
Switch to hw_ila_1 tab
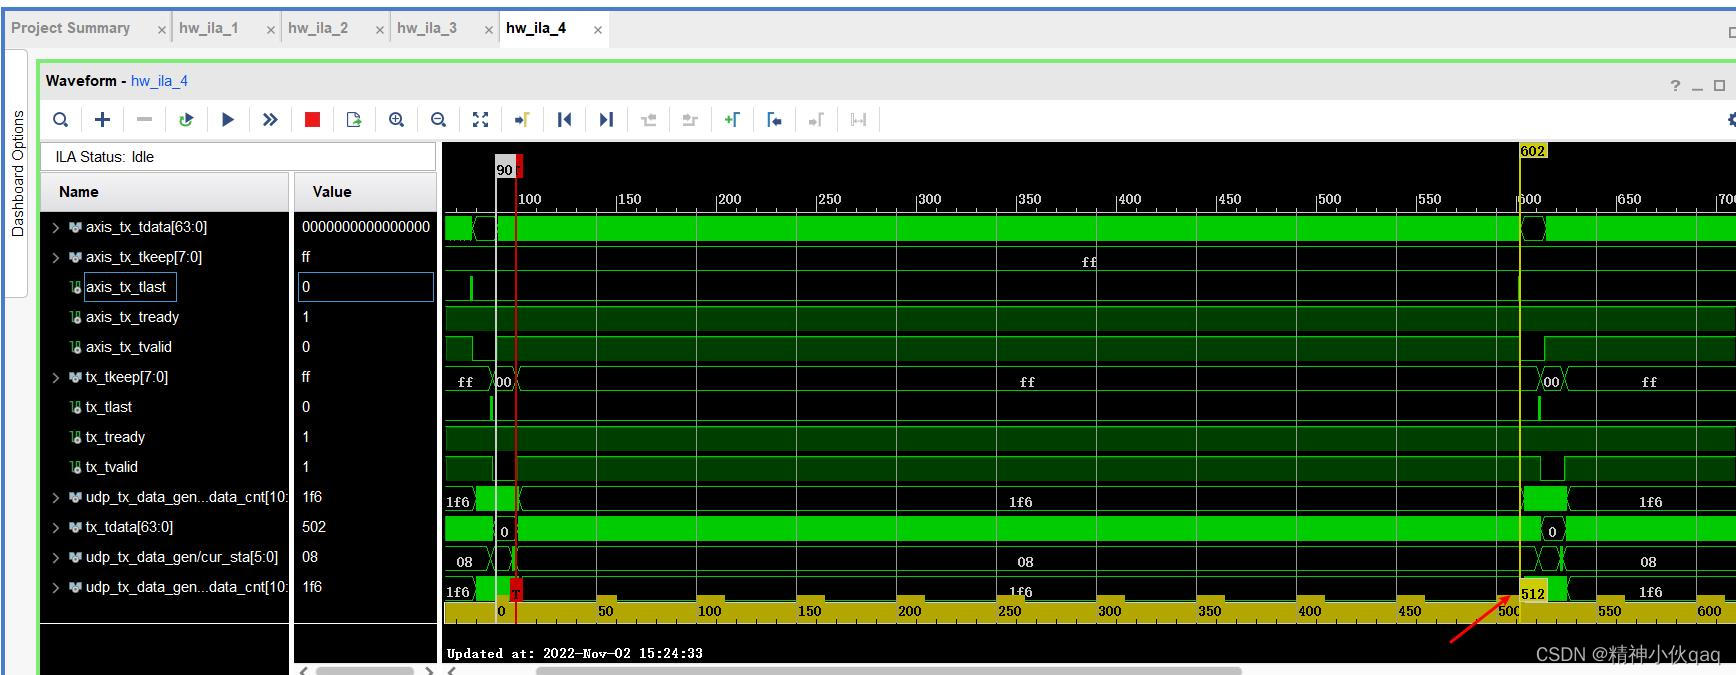coord(209,28)
